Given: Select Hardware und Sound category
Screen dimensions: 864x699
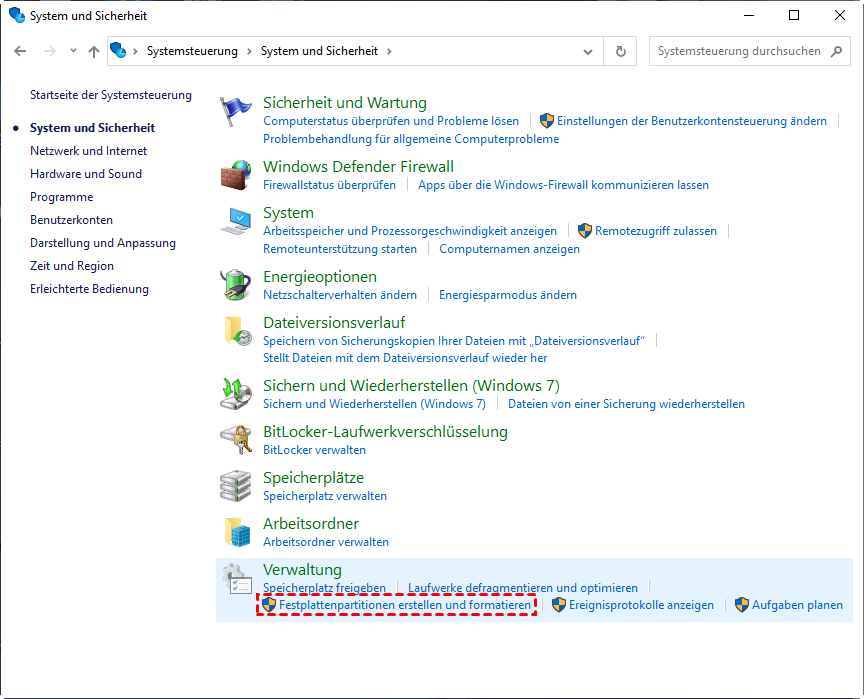Looking at the screenshot, I should (x=86, y=174).
